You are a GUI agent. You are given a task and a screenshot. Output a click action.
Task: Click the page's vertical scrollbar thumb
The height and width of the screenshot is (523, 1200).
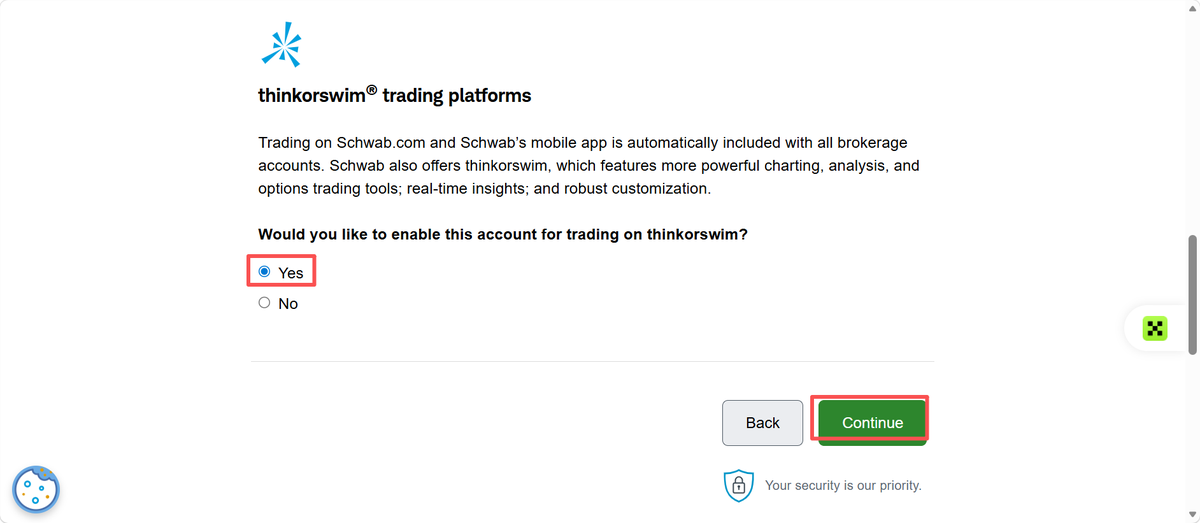click(1192, 295)
